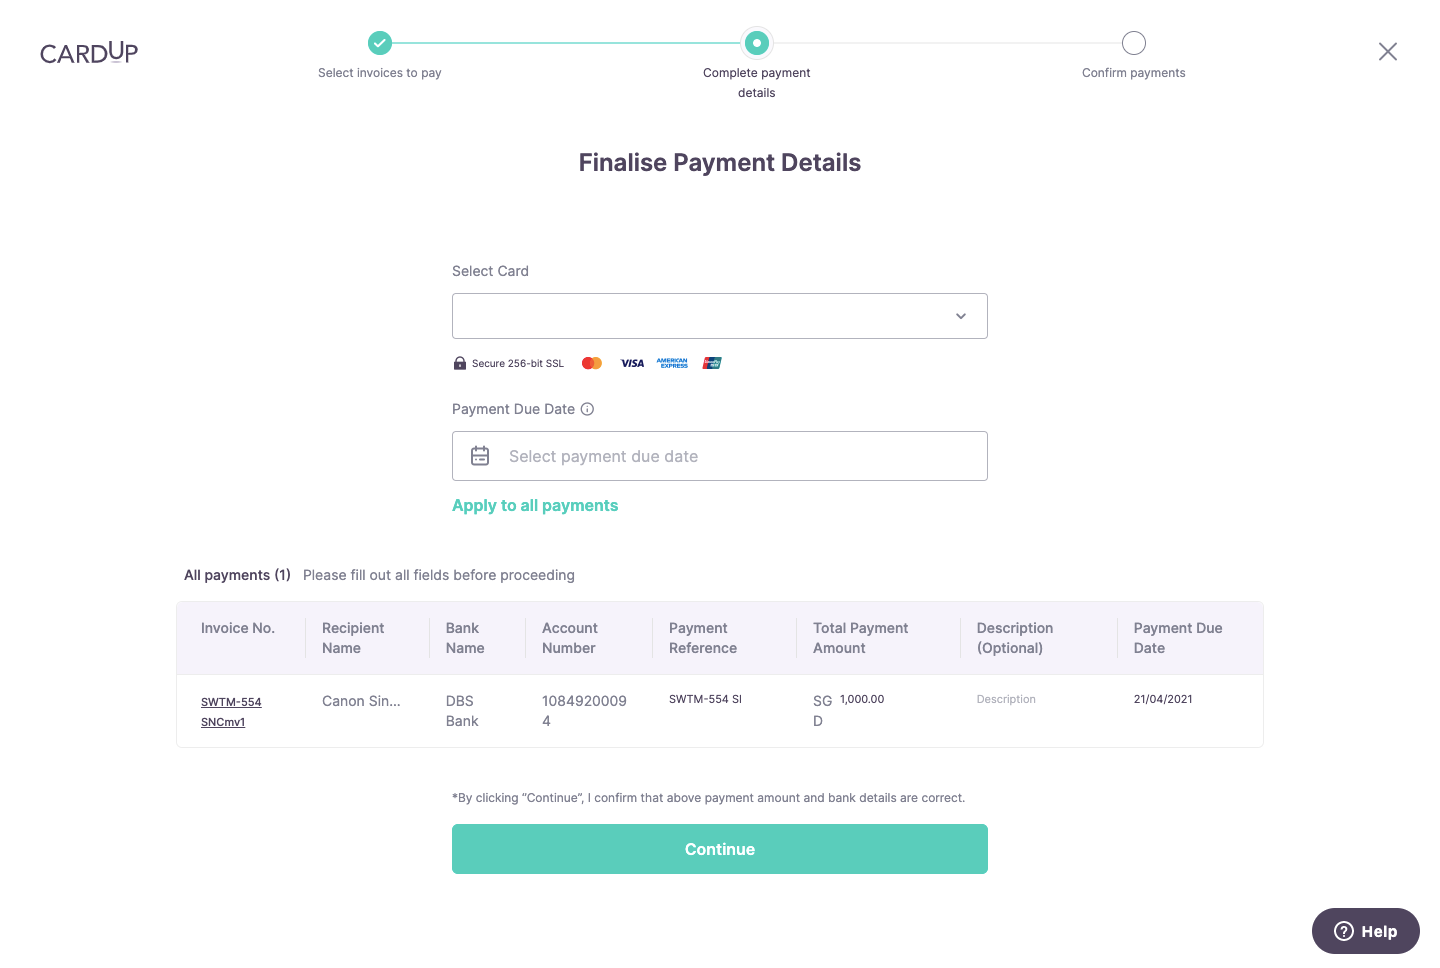Image resolution: width=1440 pixels, height=968 pixels.
Task: Click the UnionPay logo icon
Action: (712, 363)
